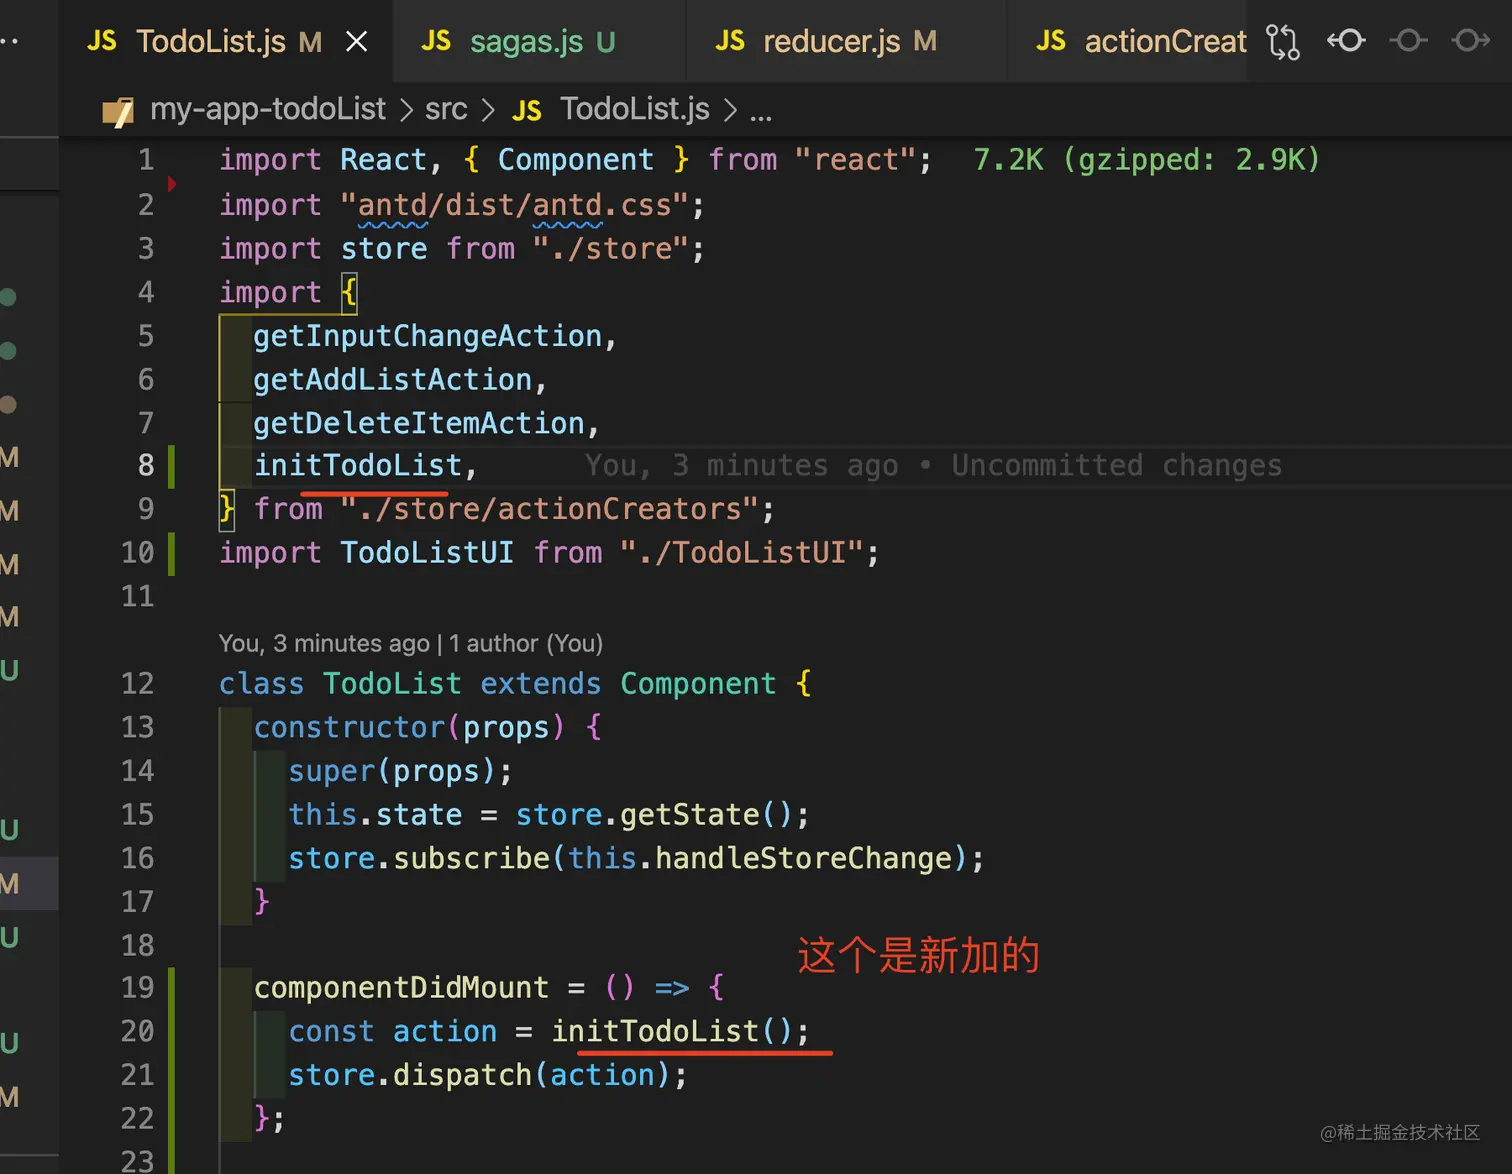Click the red breakpoint marker near line 2
Screen dimensions: 1512x1174
[x=172, y=184]
